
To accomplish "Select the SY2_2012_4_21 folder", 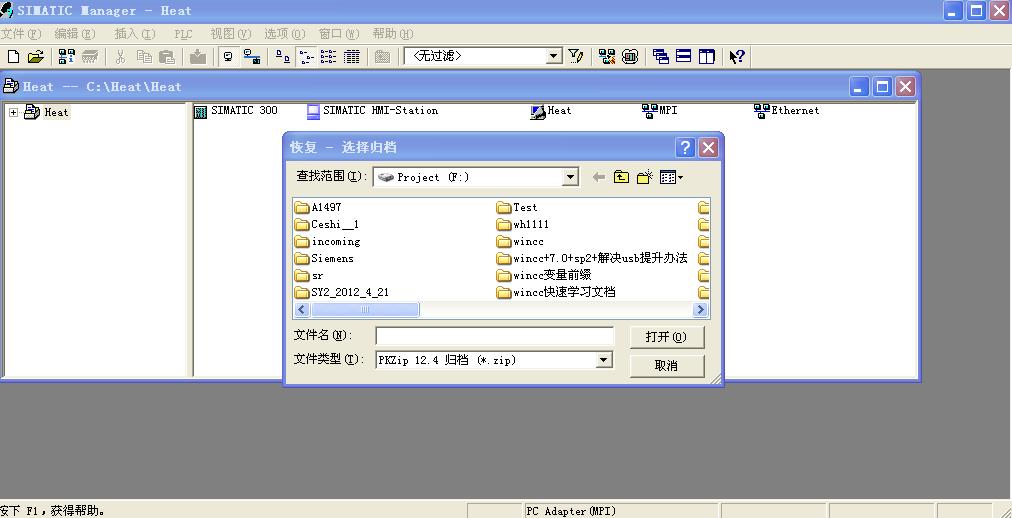I will (342, 292).
